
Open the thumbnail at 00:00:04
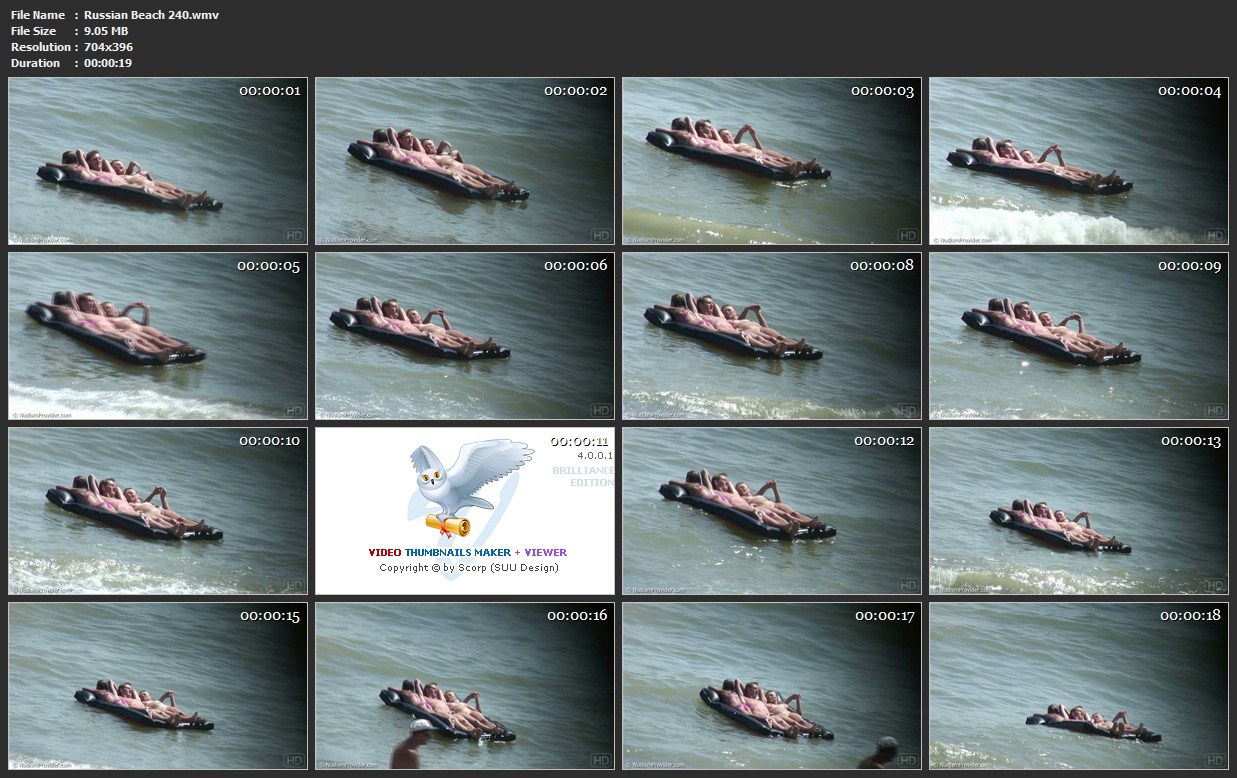pyautogui.click(x=1078, y=161)
